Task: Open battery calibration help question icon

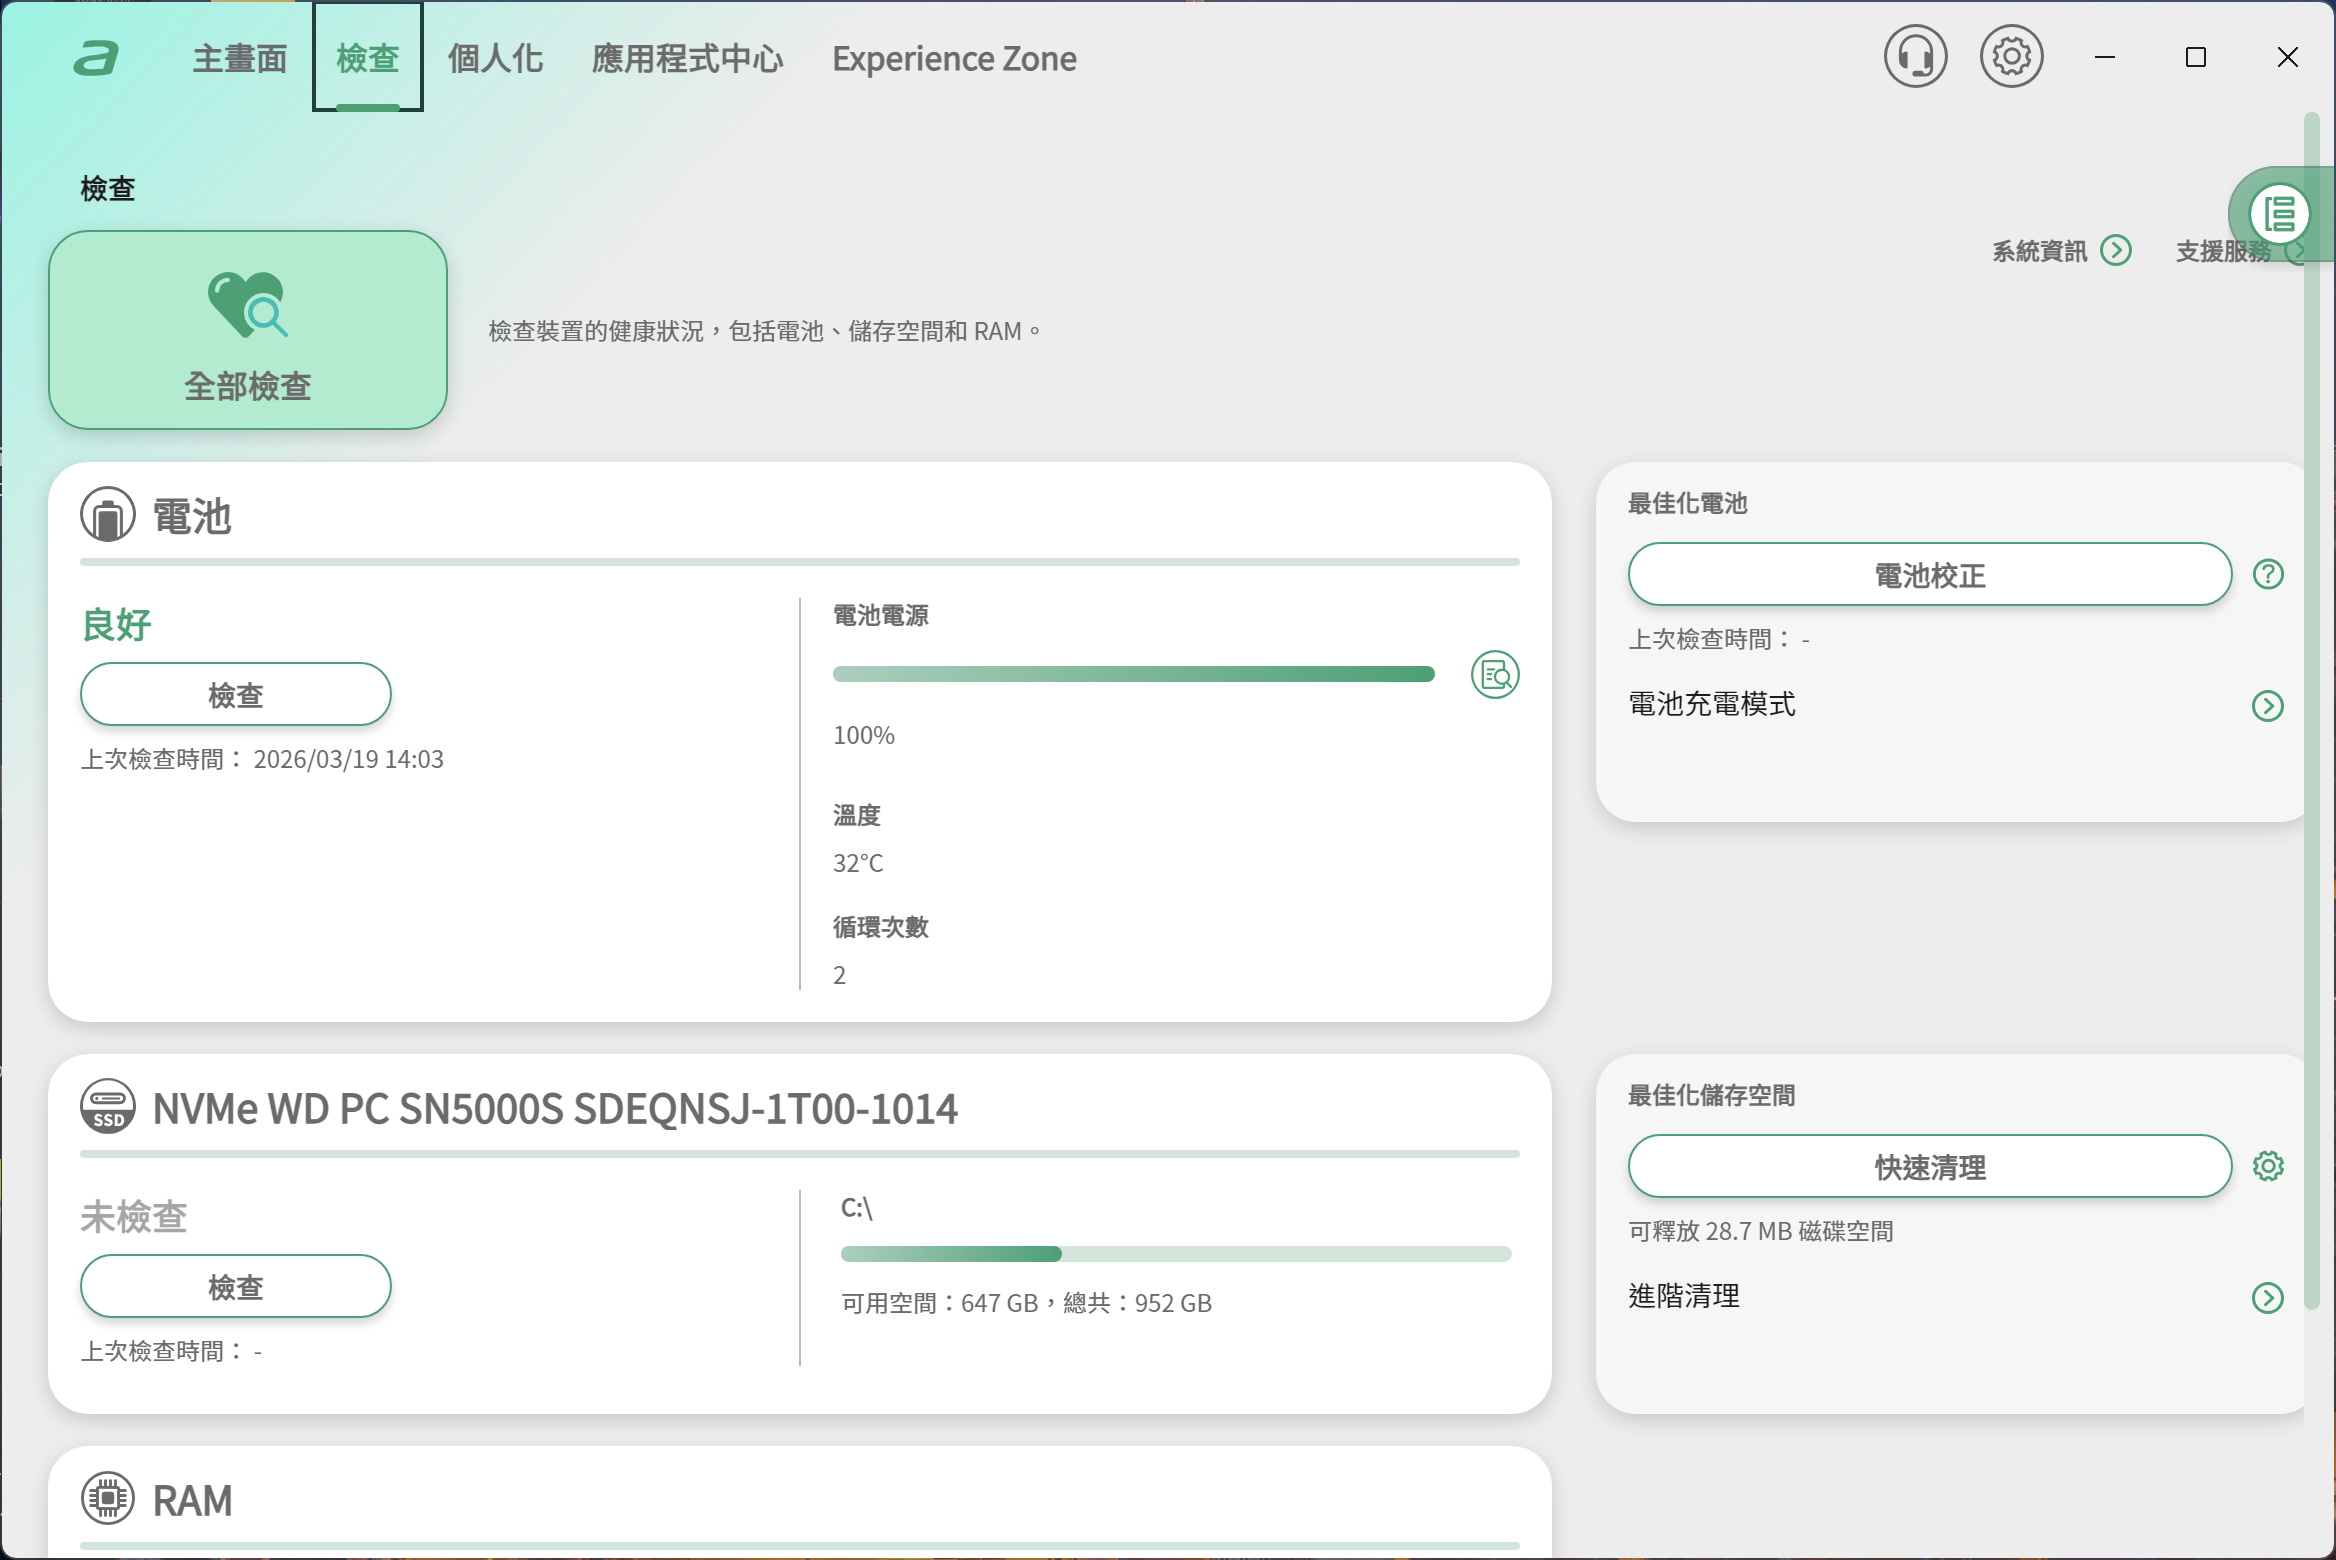Action: [x=2267, y=574]
